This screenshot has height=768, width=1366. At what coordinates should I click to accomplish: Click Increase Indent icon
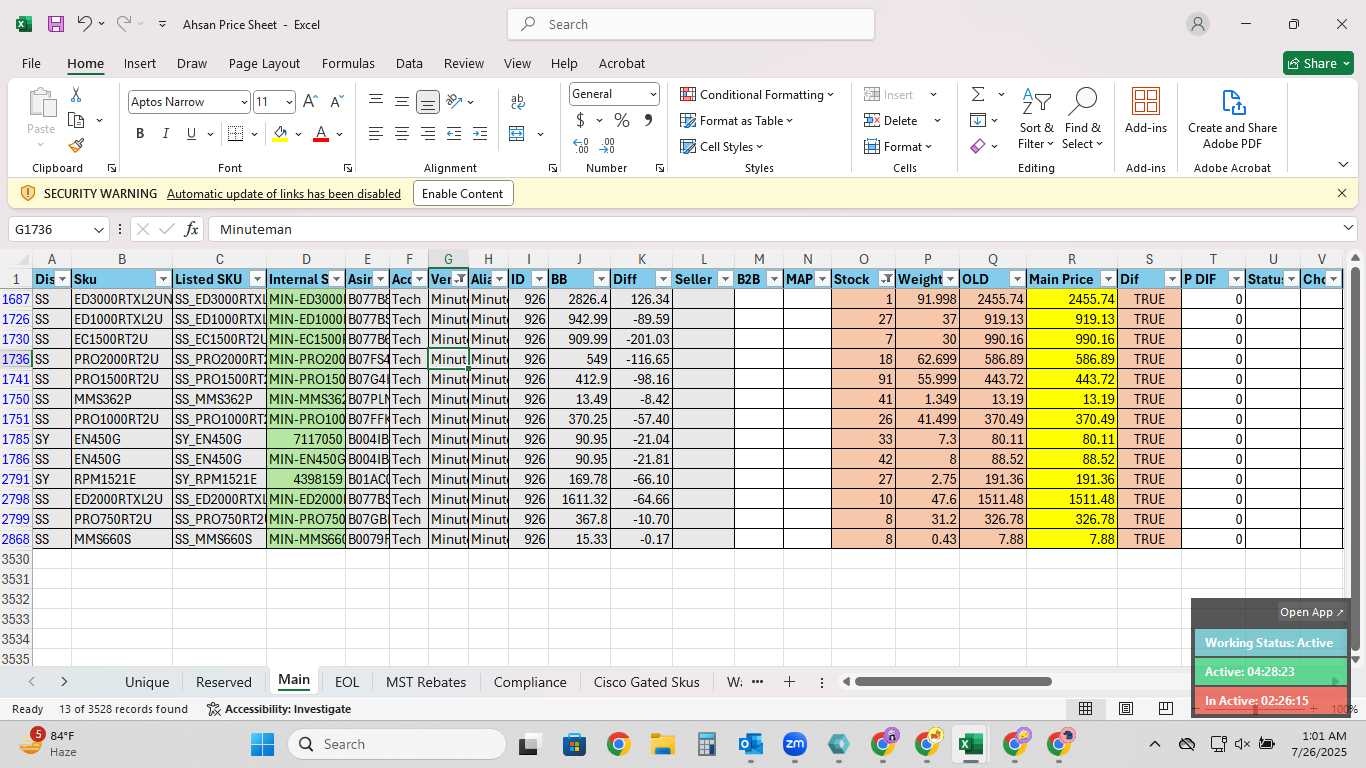point(480,134)
